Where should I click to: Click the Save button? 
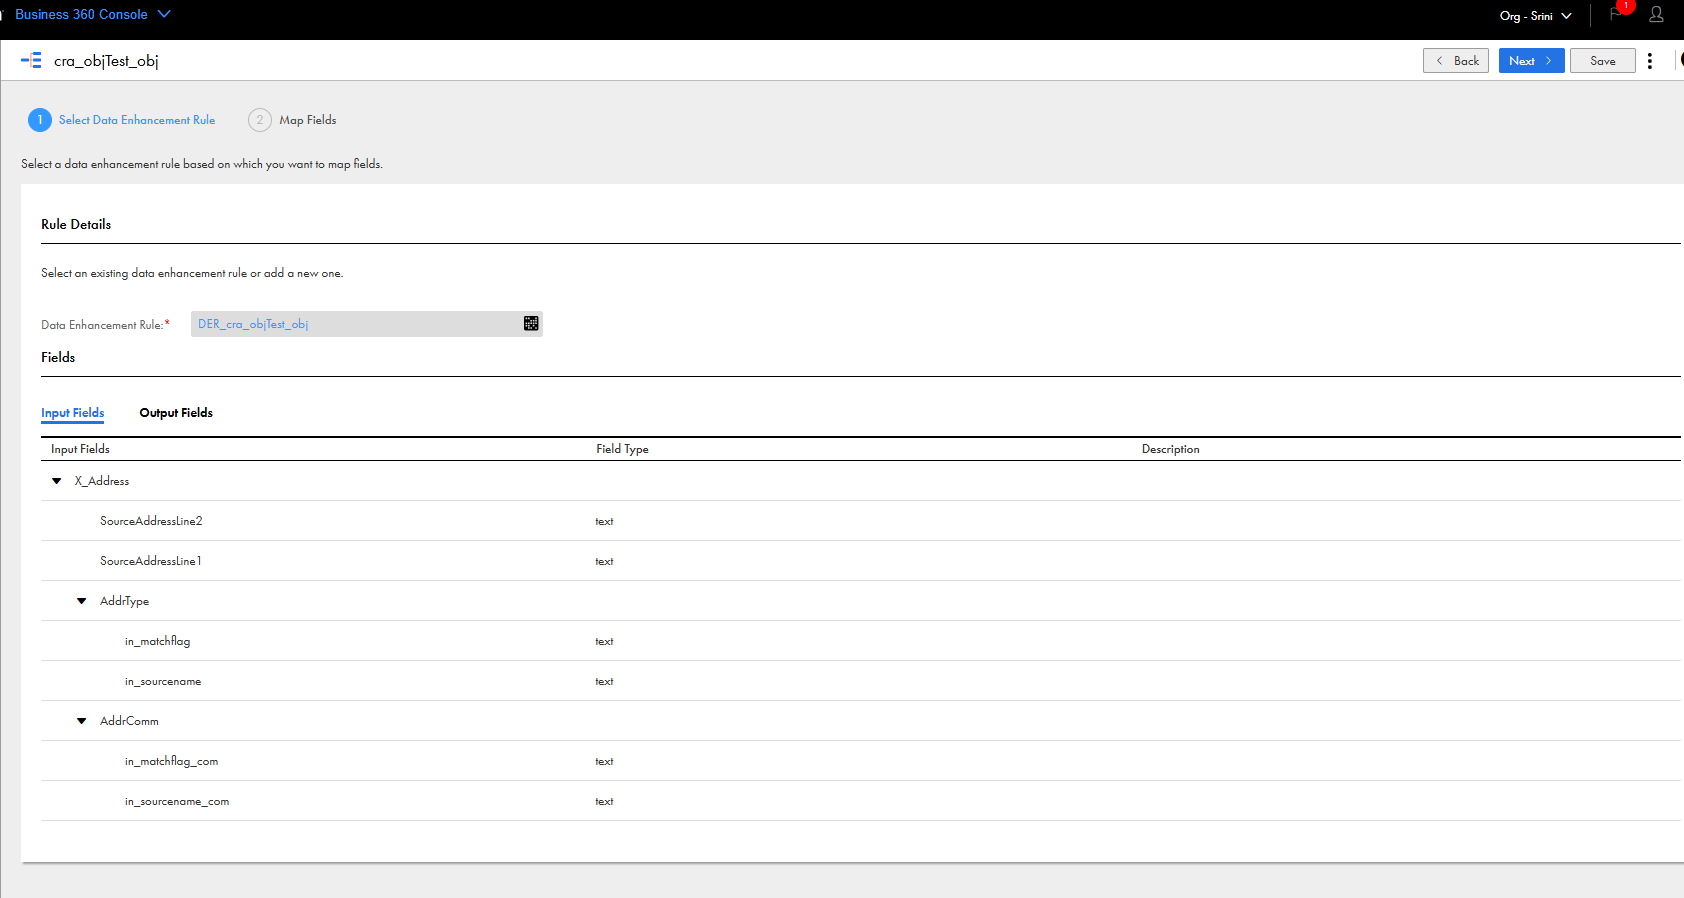(1602, 61)
